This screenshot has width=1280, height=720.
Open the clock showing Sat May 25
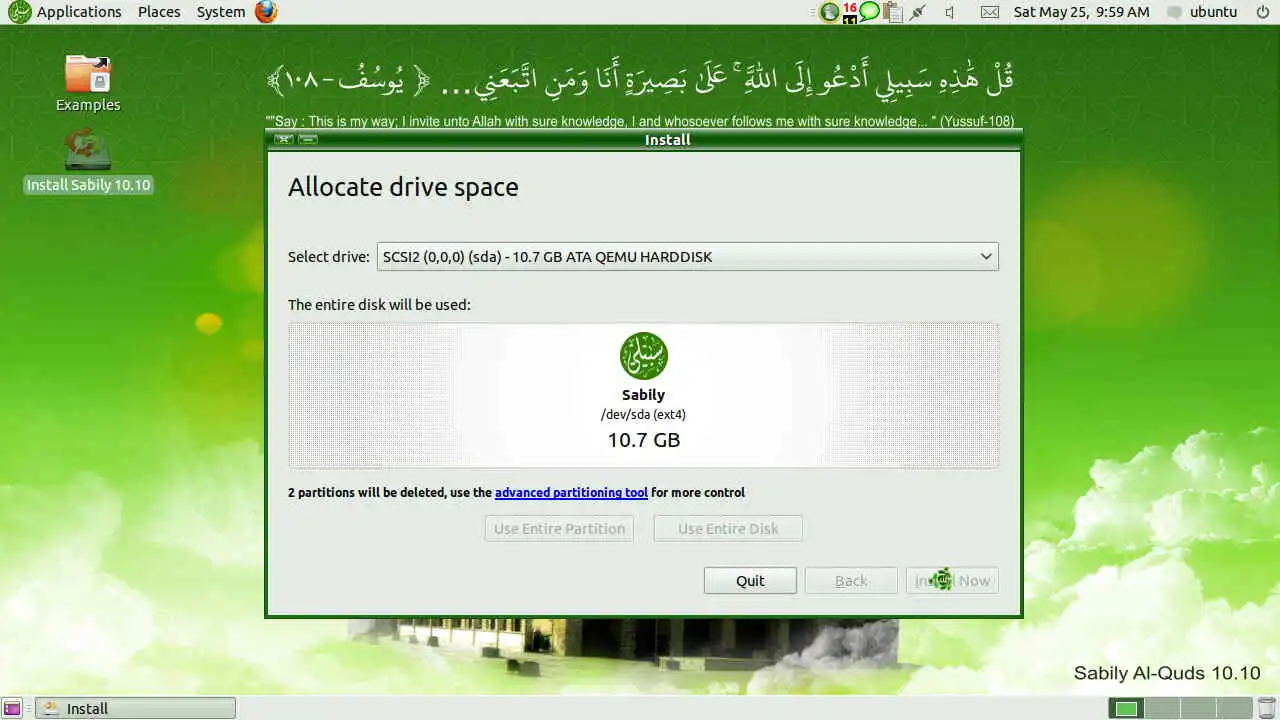point(1081,12)
